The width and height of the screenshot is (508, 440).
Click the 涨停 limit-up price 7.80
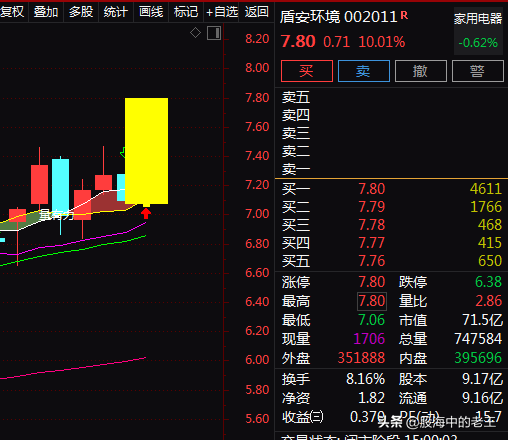(x=372, y=282)
